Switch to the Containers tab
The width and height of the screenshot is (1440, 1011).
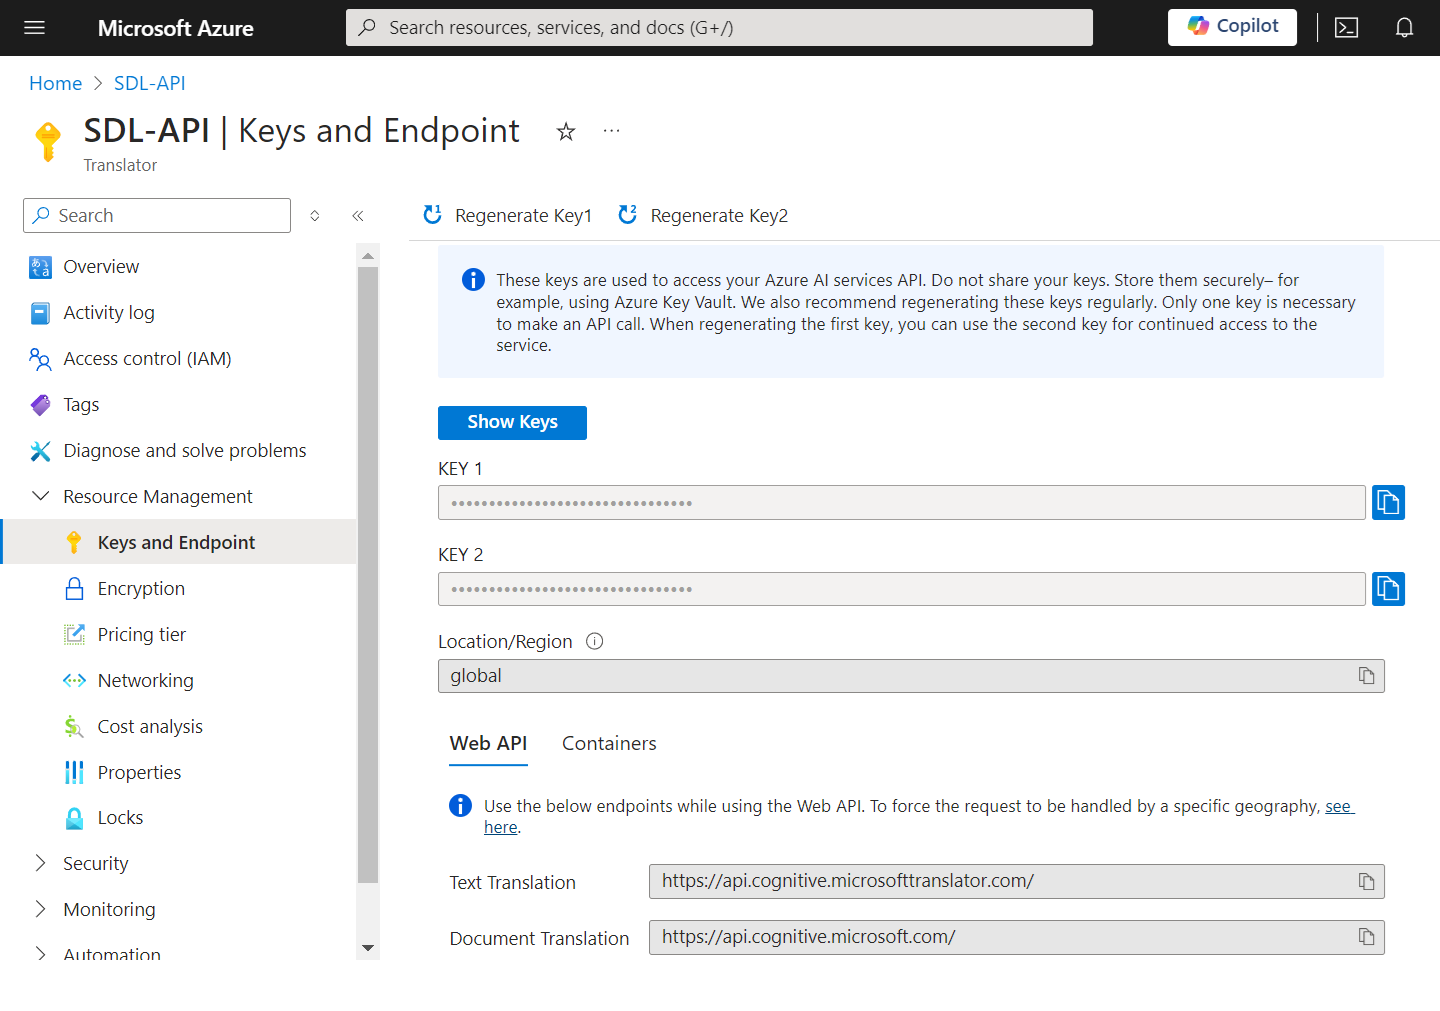pos(609,744)
